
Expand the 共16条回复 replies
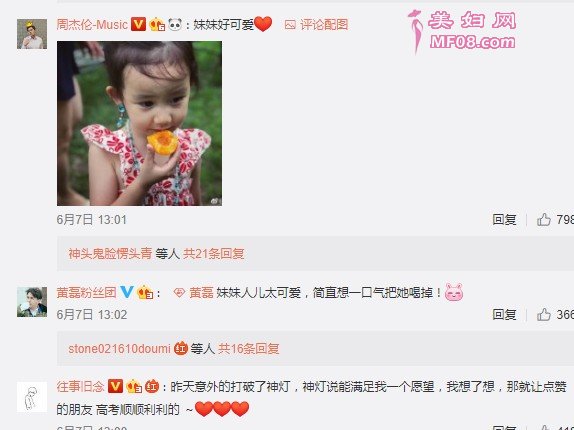coord(249,348)
